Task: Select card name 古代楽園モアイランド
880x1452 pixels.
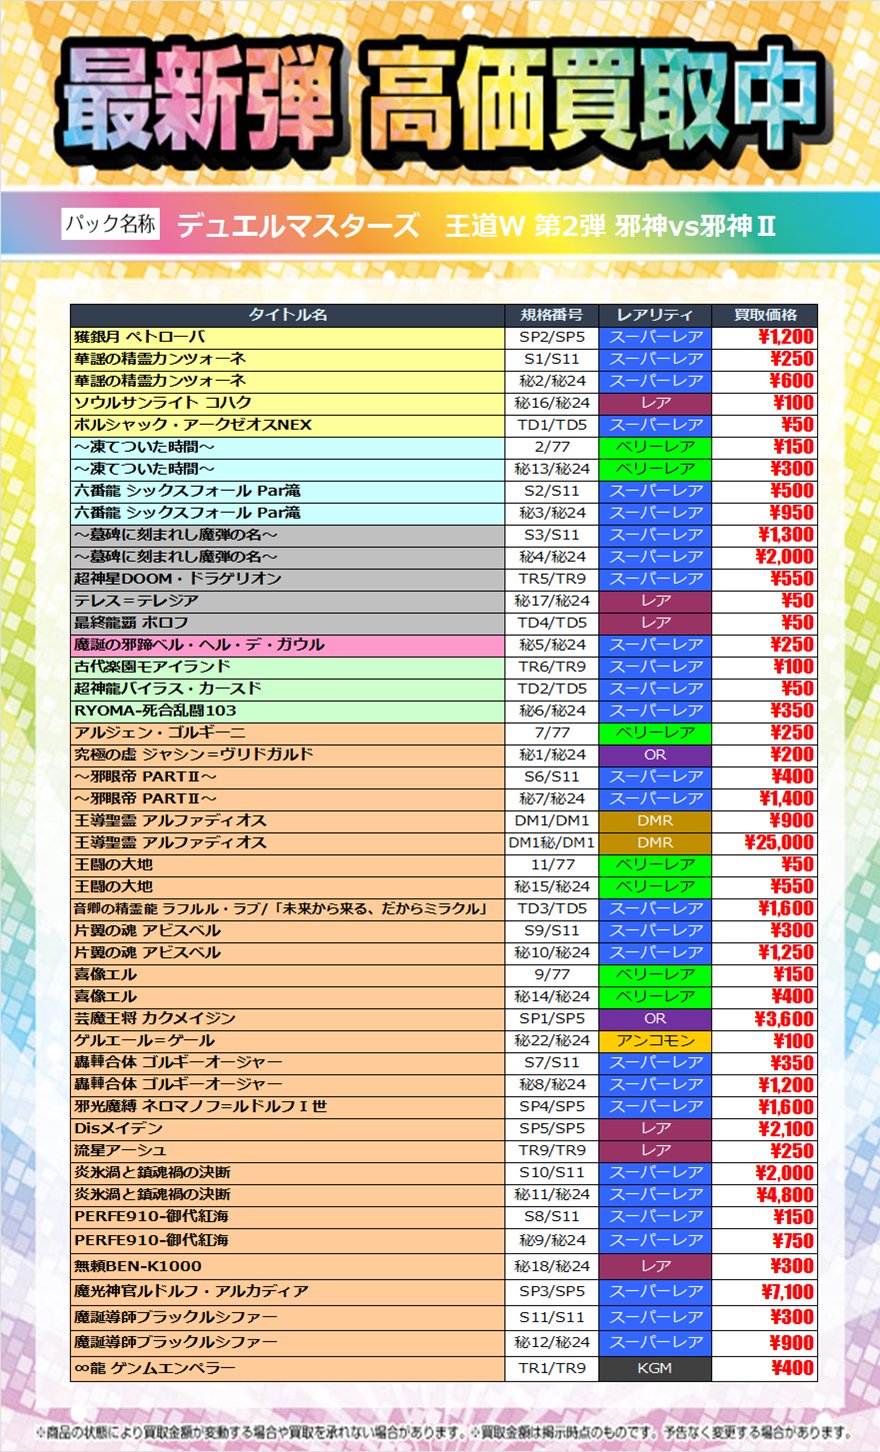Action: tap(152, 667)
